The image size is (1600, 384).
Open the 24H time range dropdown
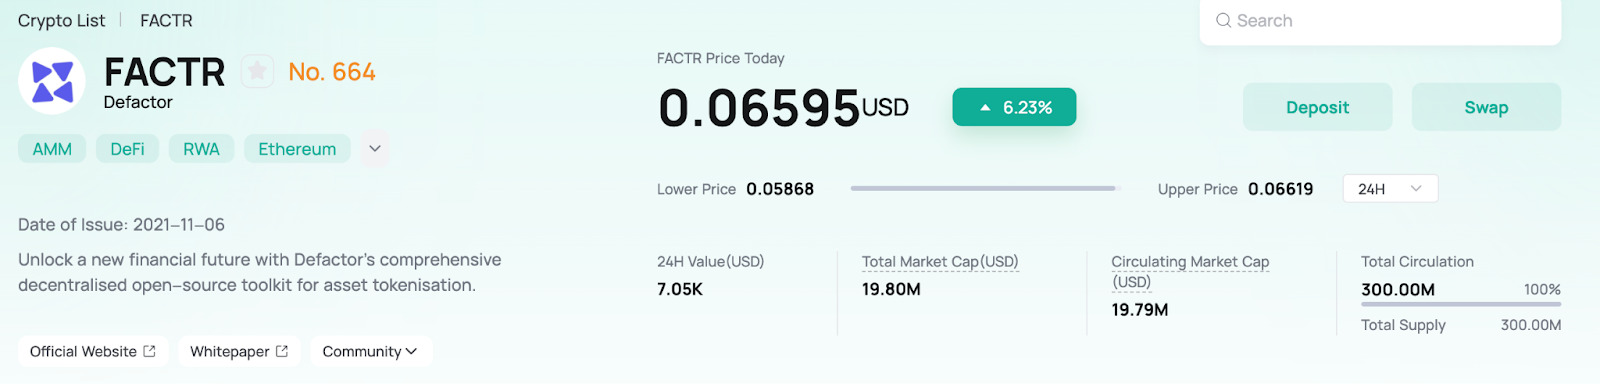(x=1390, y=189)
